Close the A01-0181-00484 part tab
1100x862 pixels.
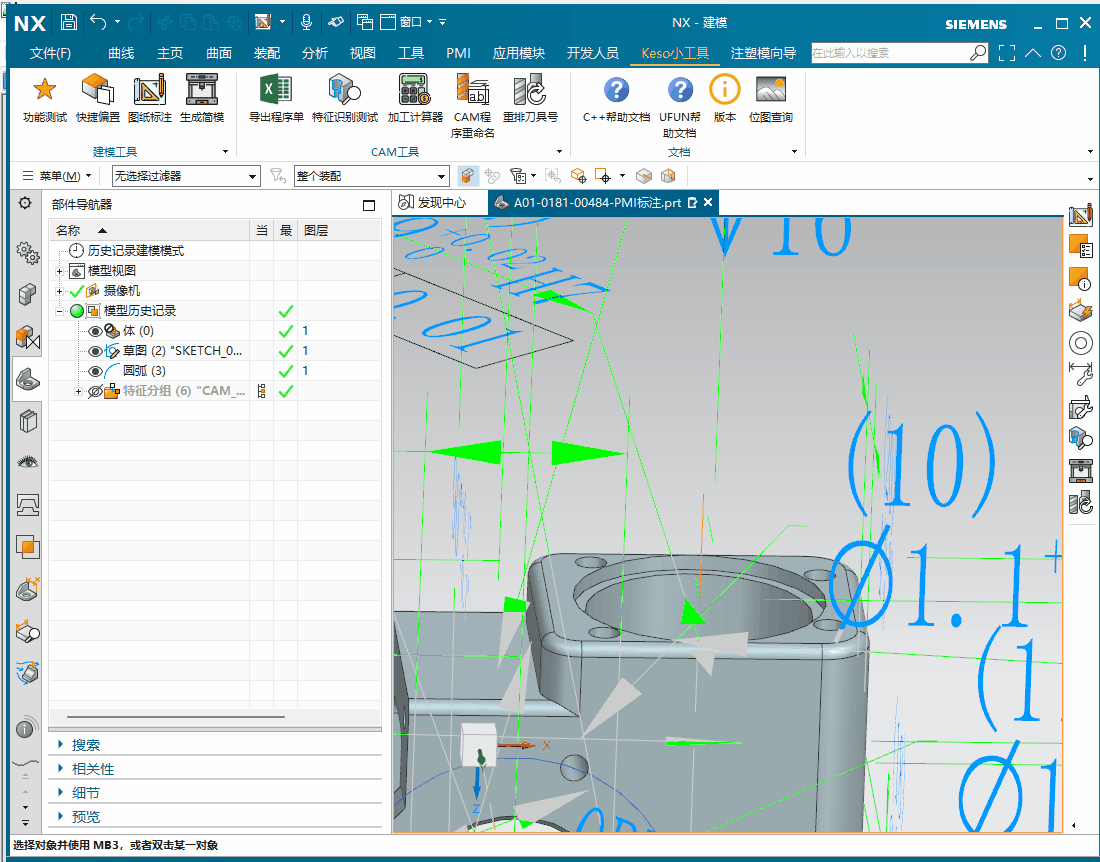(x=709, y=202)
